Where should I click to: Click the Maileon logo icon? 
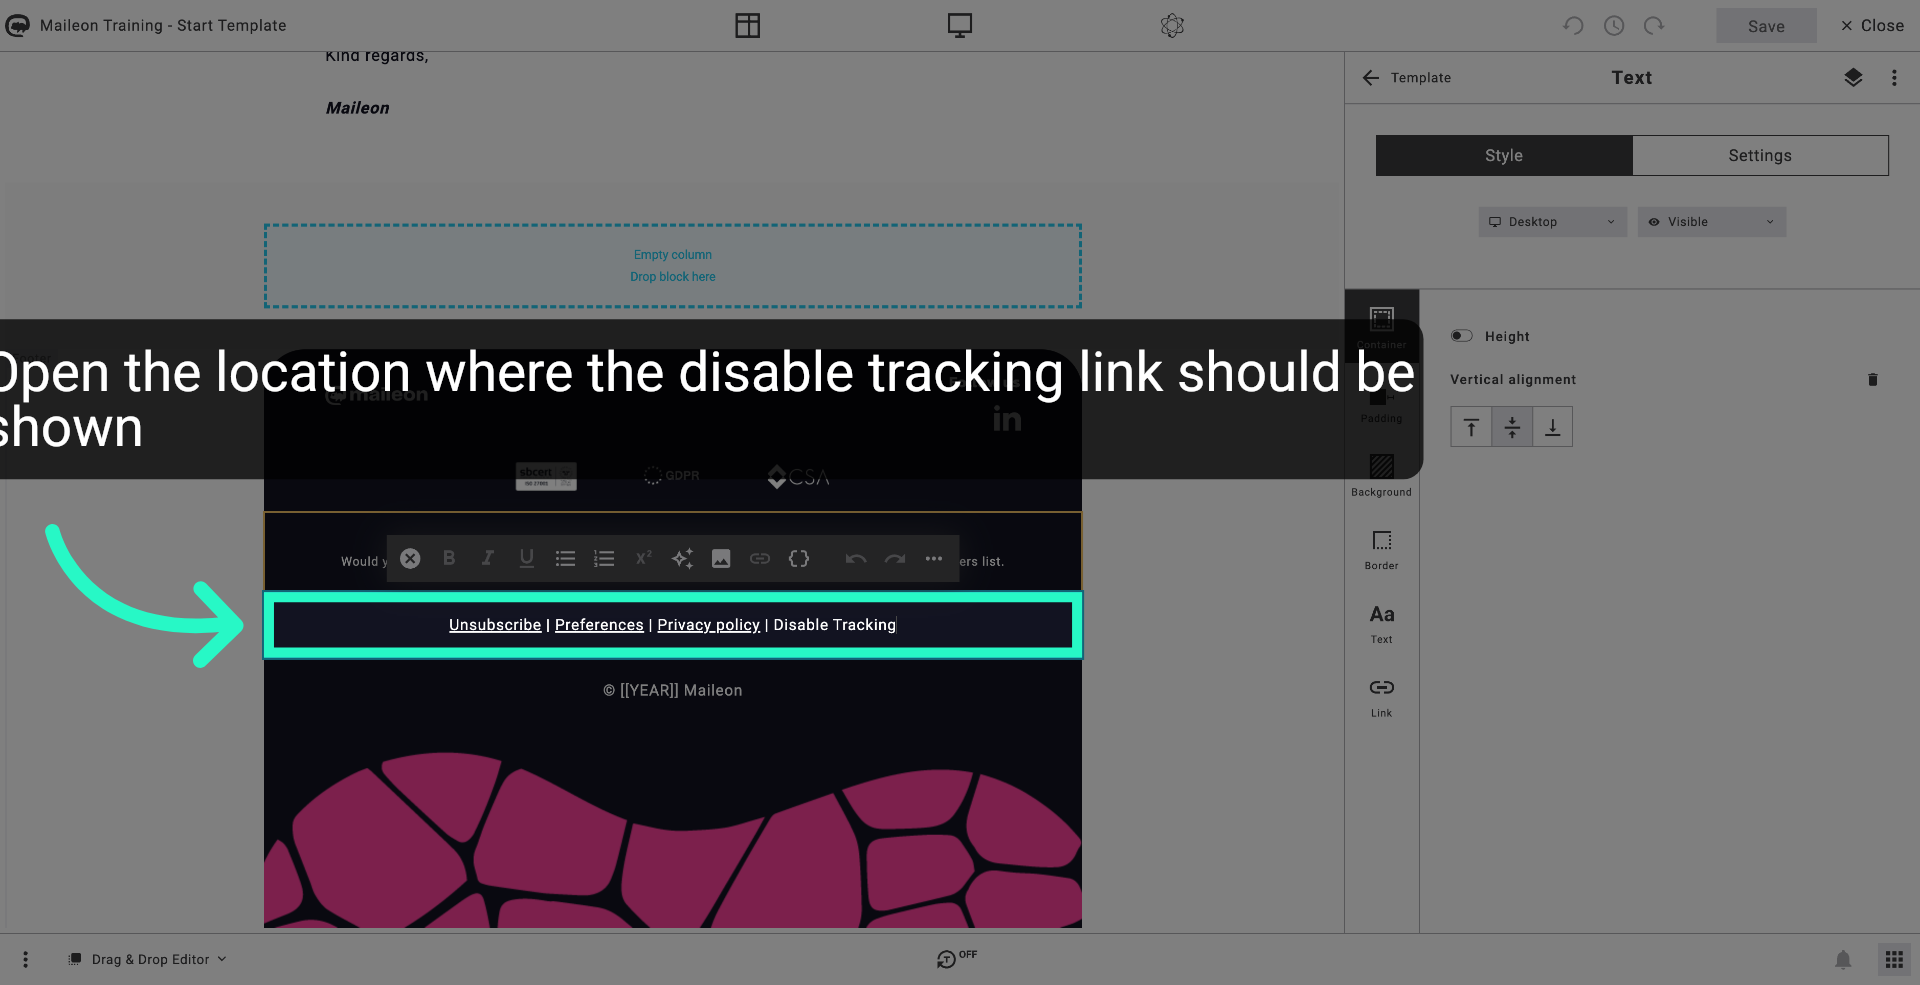point(18,26)
